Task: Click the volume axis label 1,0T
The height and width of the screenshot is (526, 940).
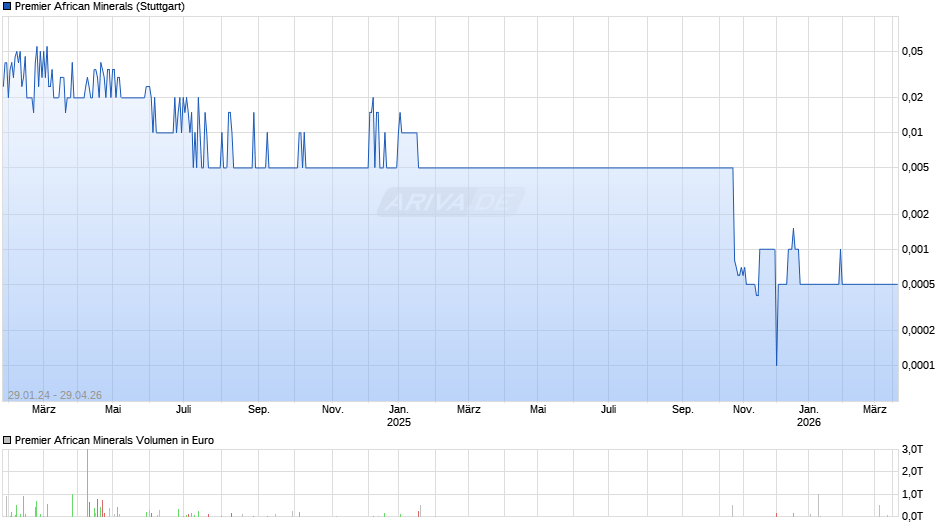Action: pos(912,494)
